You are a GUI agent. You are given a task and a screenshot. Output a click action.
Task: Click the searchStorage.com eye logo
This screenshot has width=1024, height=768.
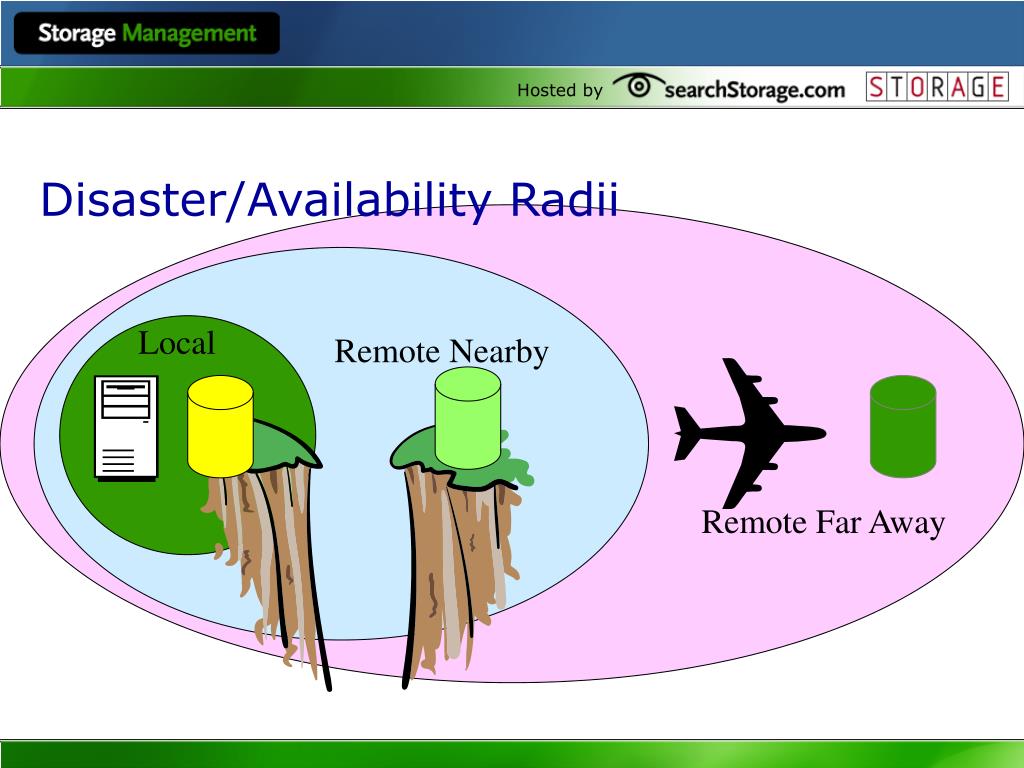(638, 86)
